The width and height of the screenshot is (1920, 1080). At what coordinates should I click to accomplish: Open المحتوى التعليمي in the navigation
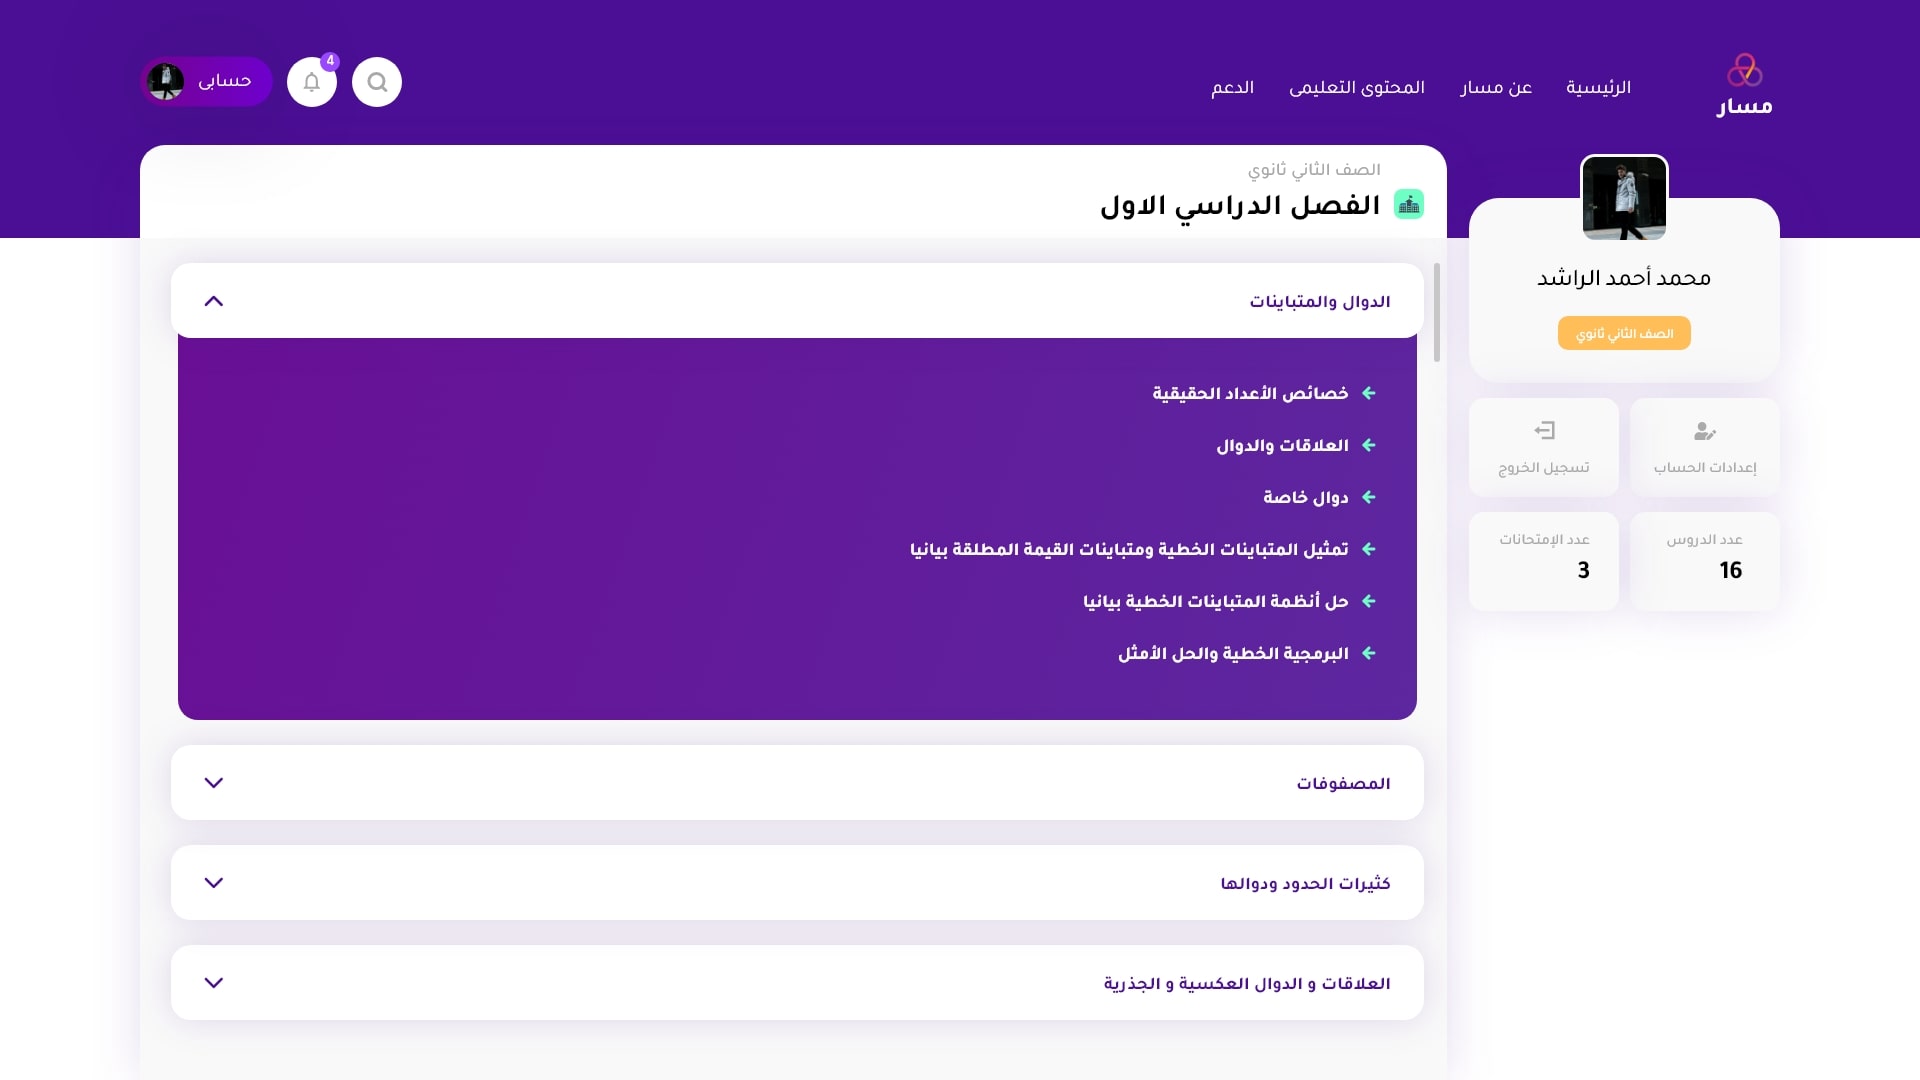pyautogui.click(x=1356, y=88)
